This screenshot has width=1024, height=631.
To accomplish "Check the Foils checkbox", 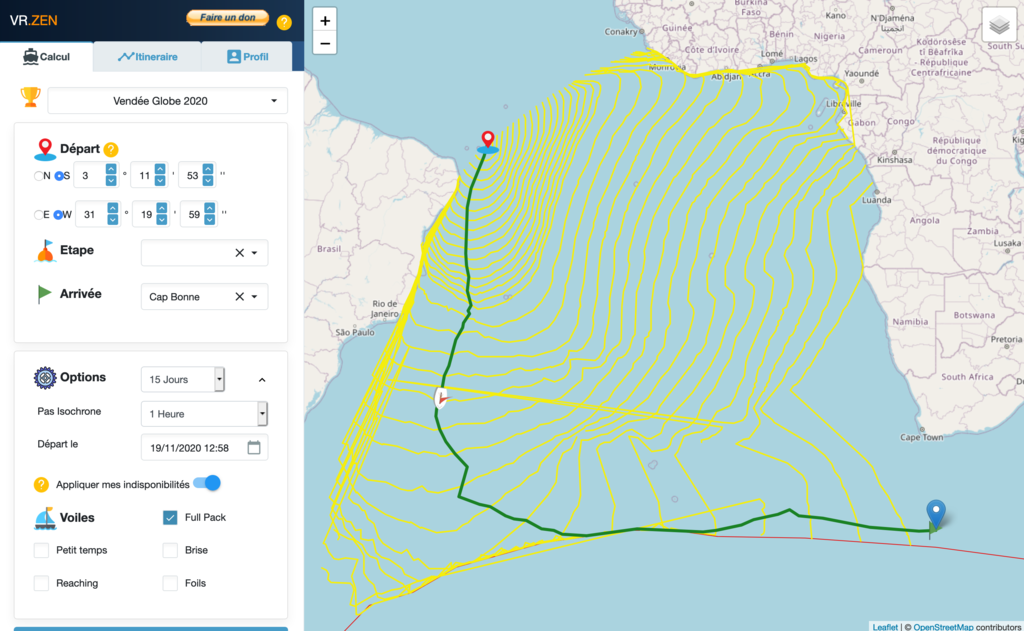I will [x=170, y=583].
